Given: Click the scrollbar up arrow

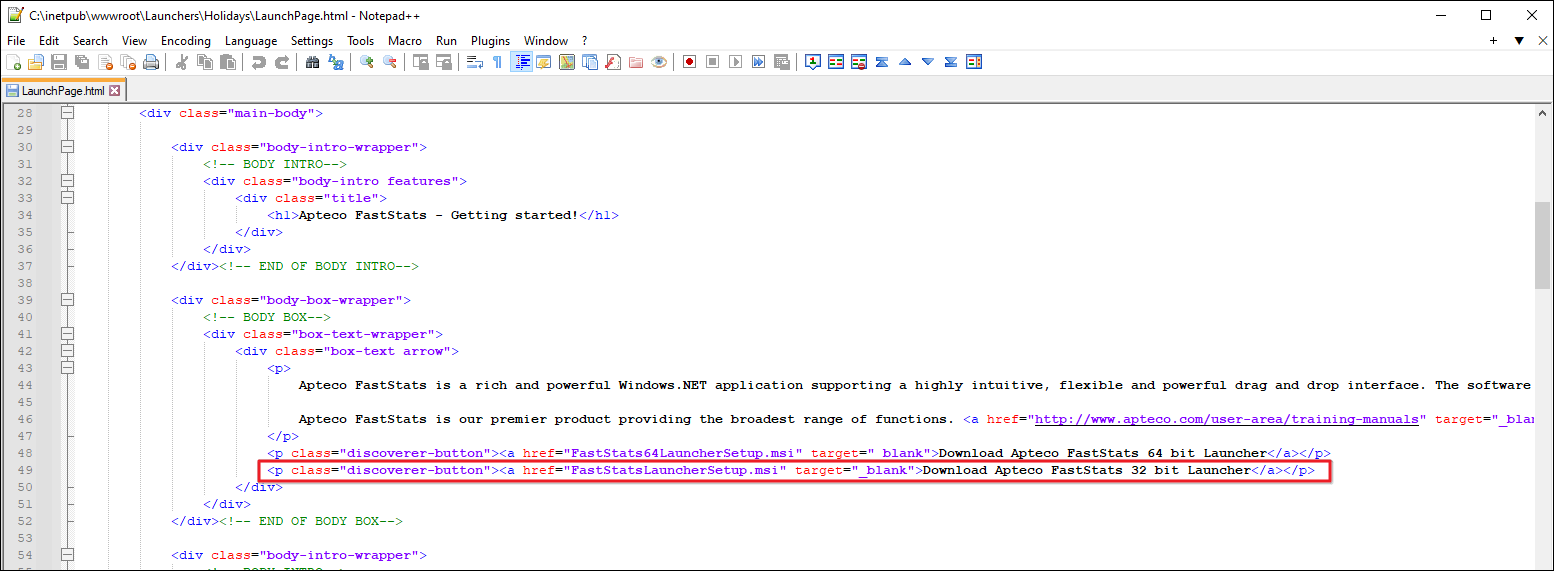Looking at the screenshot, I should pos(1543,113).
